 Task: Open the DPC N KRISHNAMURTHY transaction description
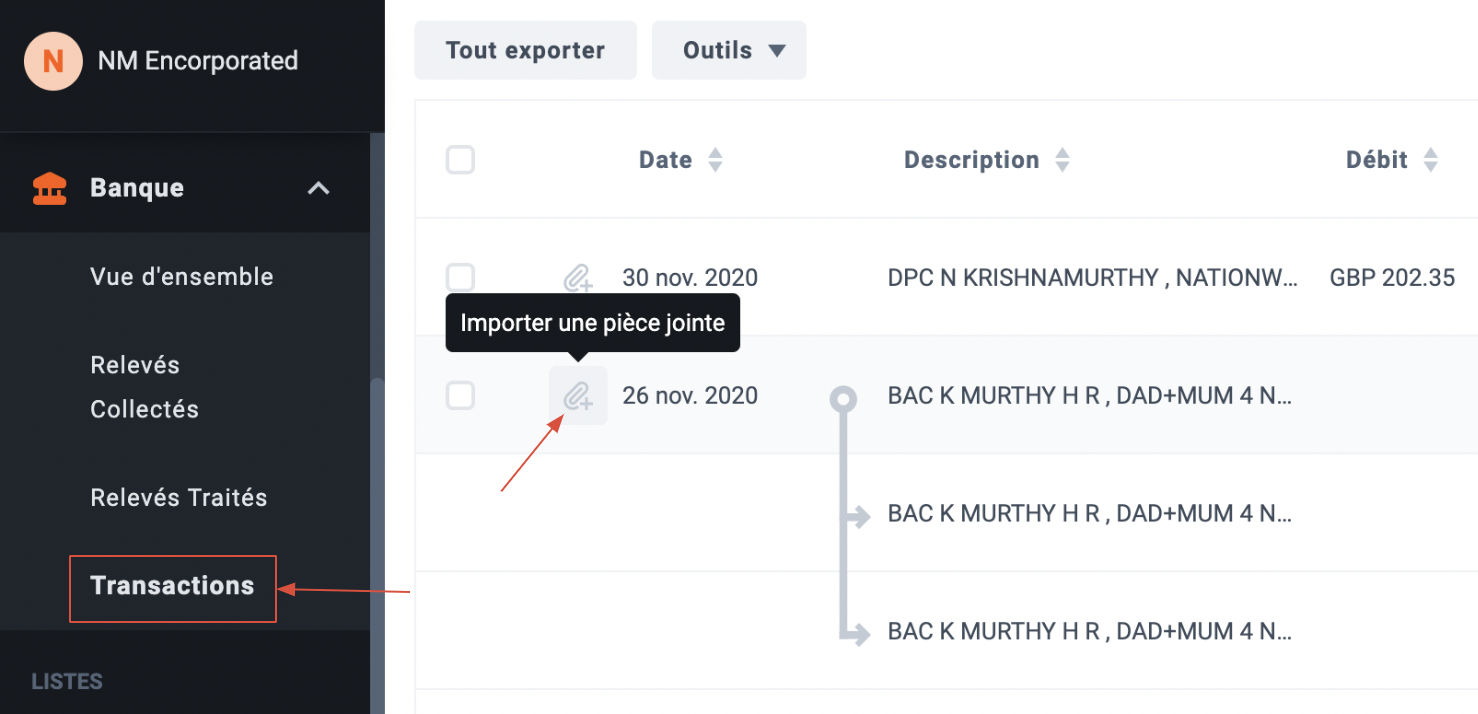(1093, 278)
